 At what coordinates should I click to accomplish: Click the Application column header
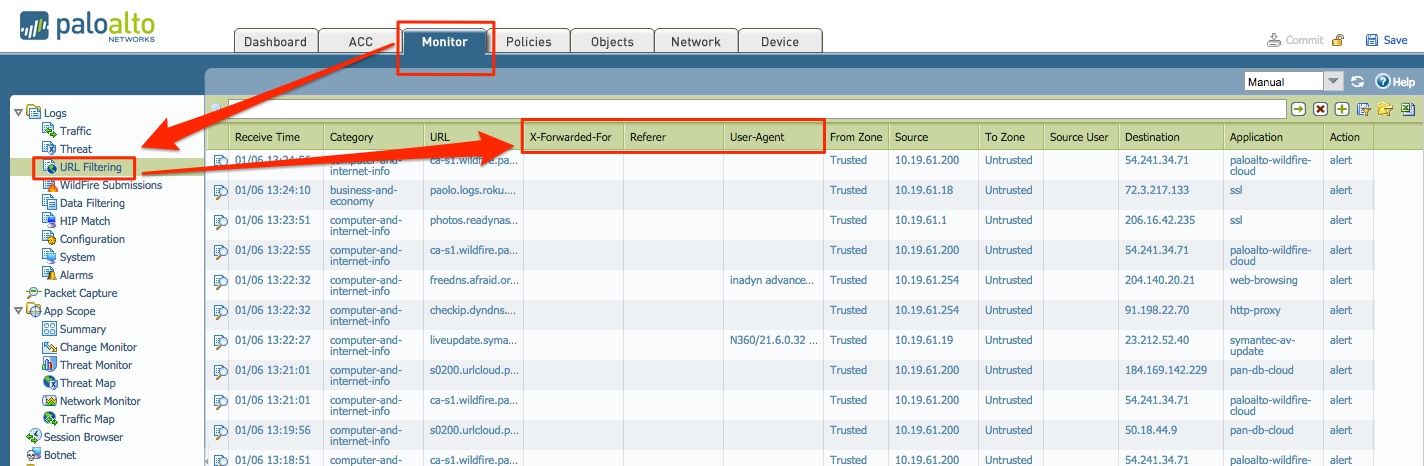click(x=1274, y=137)
